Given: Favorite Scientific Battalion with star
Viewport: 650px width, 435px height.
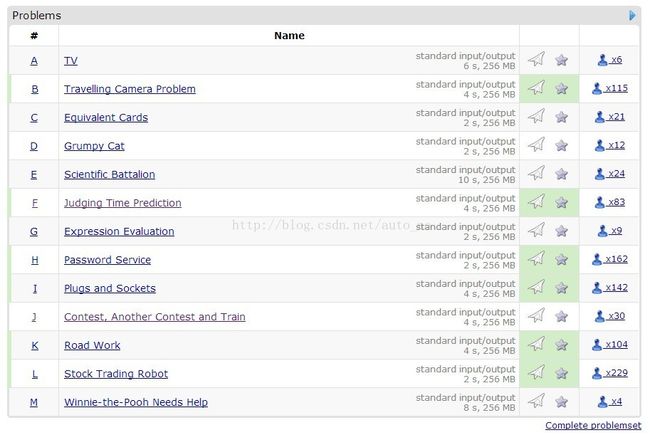Looking at the screenshot, I should coord(561,174).
